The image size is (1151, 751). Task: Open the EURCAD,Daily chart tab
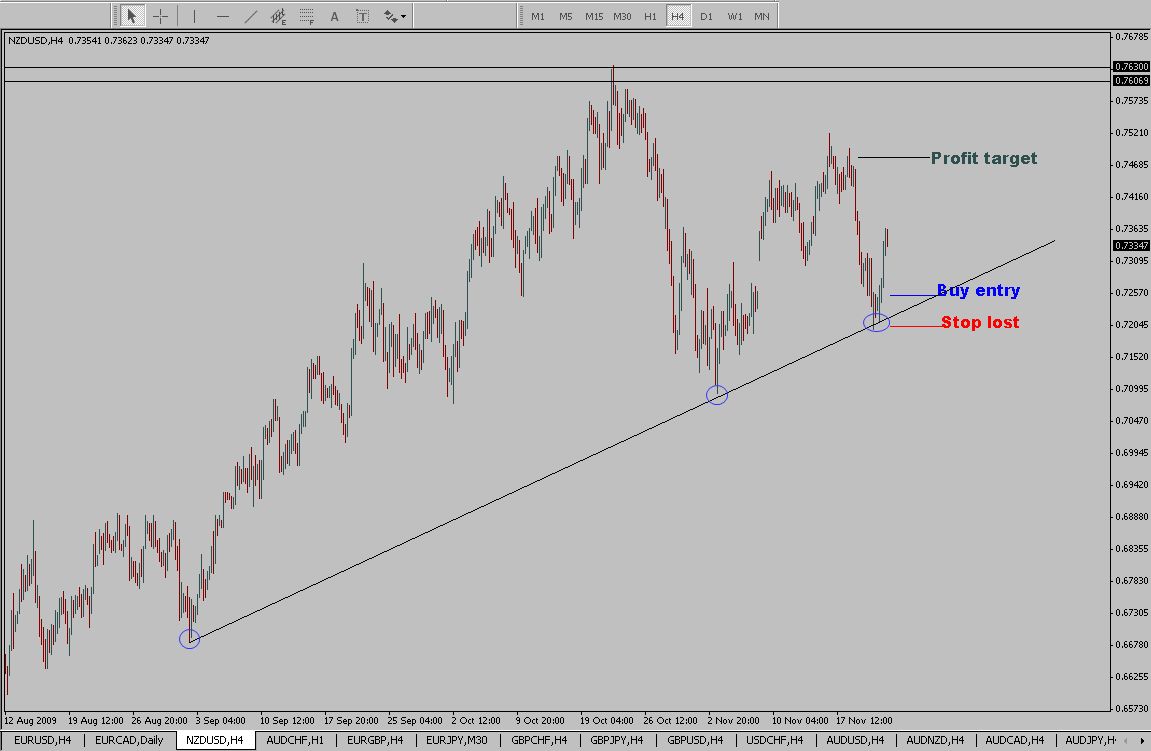tap(130, 740)
